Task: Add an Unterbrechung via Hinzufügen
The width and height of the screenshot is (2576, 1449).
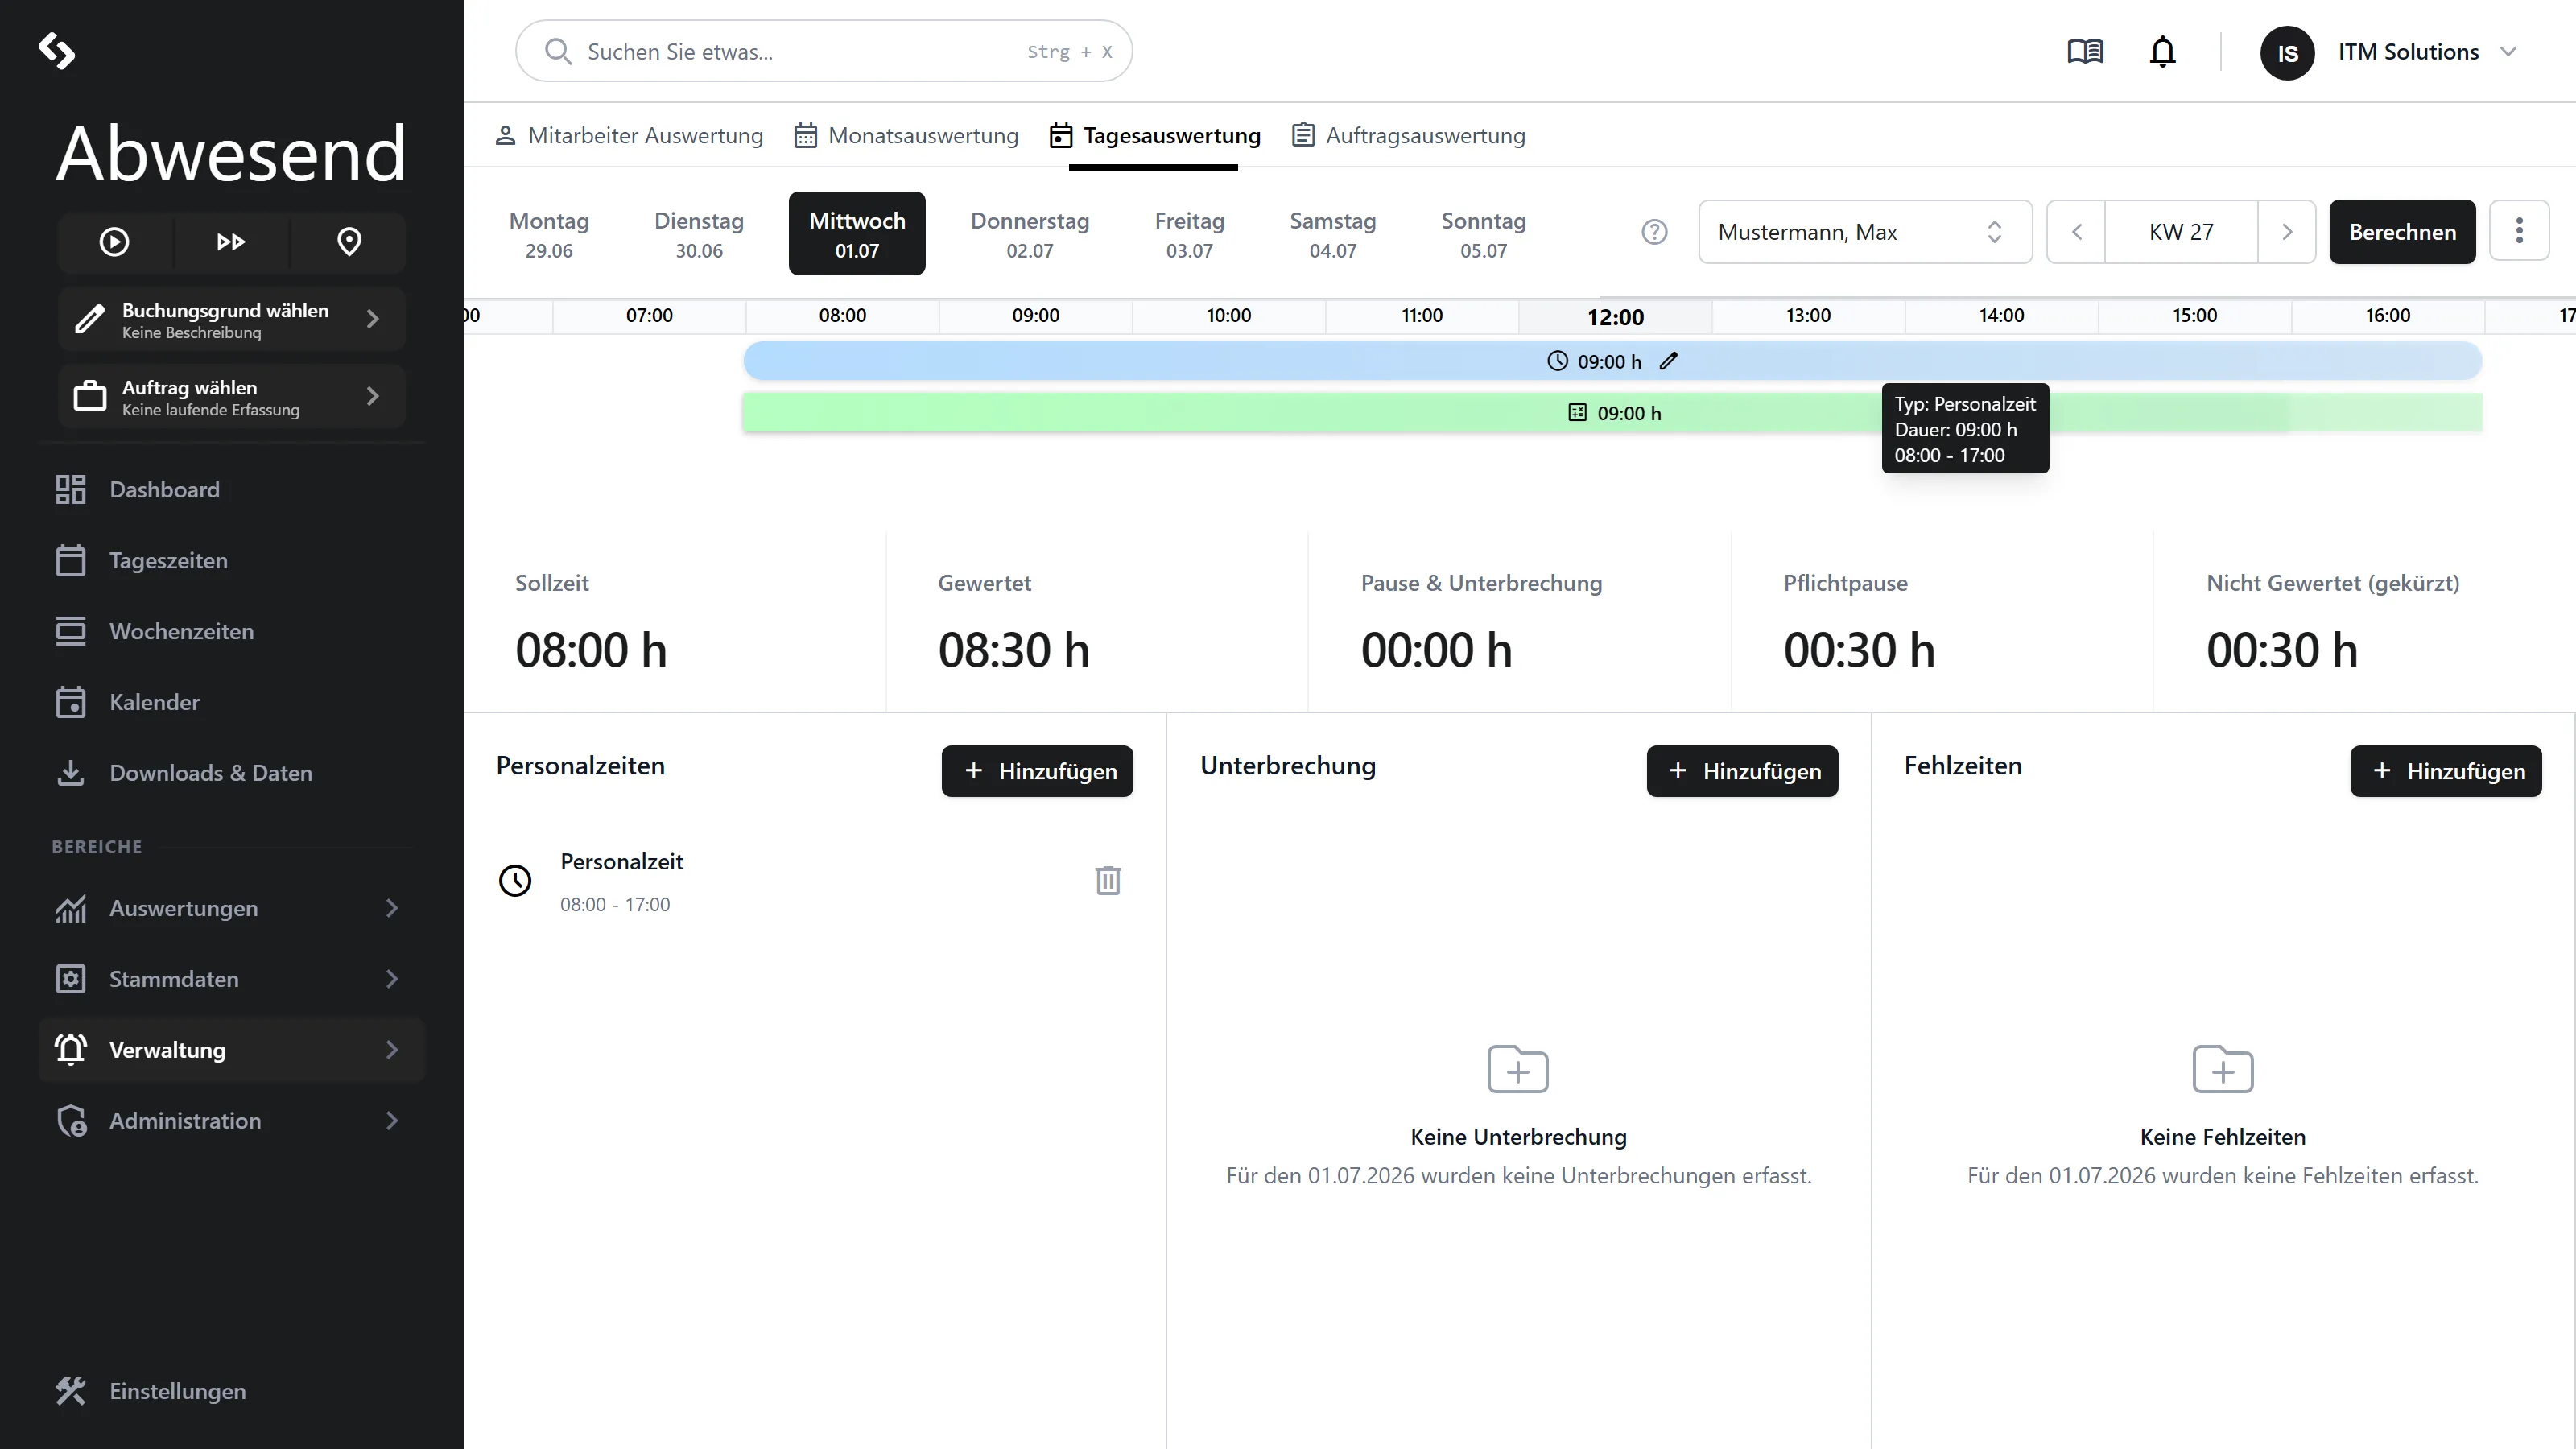Action: [1742, 771]
